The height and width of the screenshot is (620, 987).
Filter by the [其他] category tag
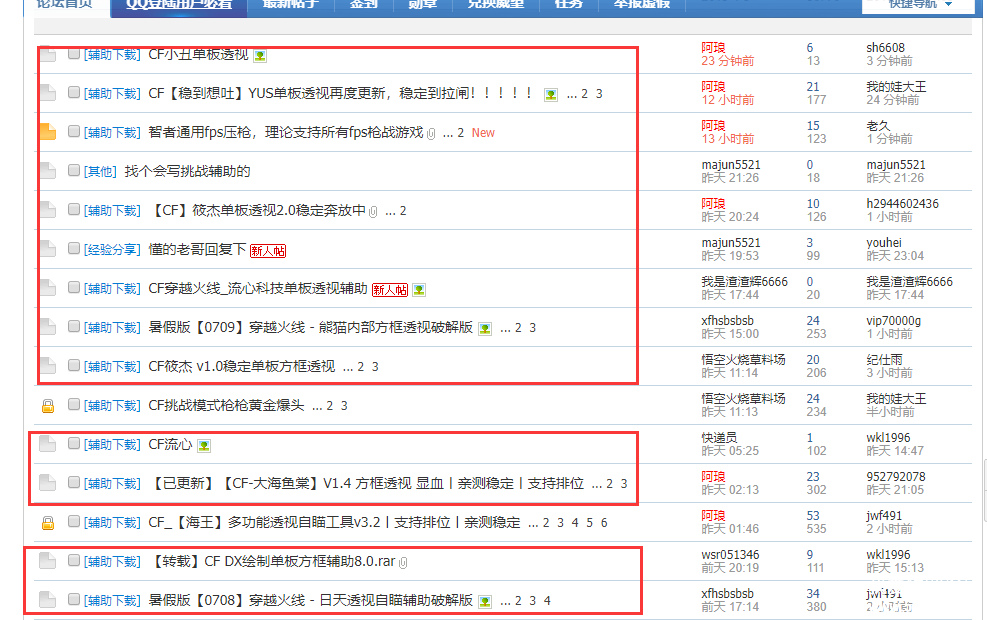101,171
